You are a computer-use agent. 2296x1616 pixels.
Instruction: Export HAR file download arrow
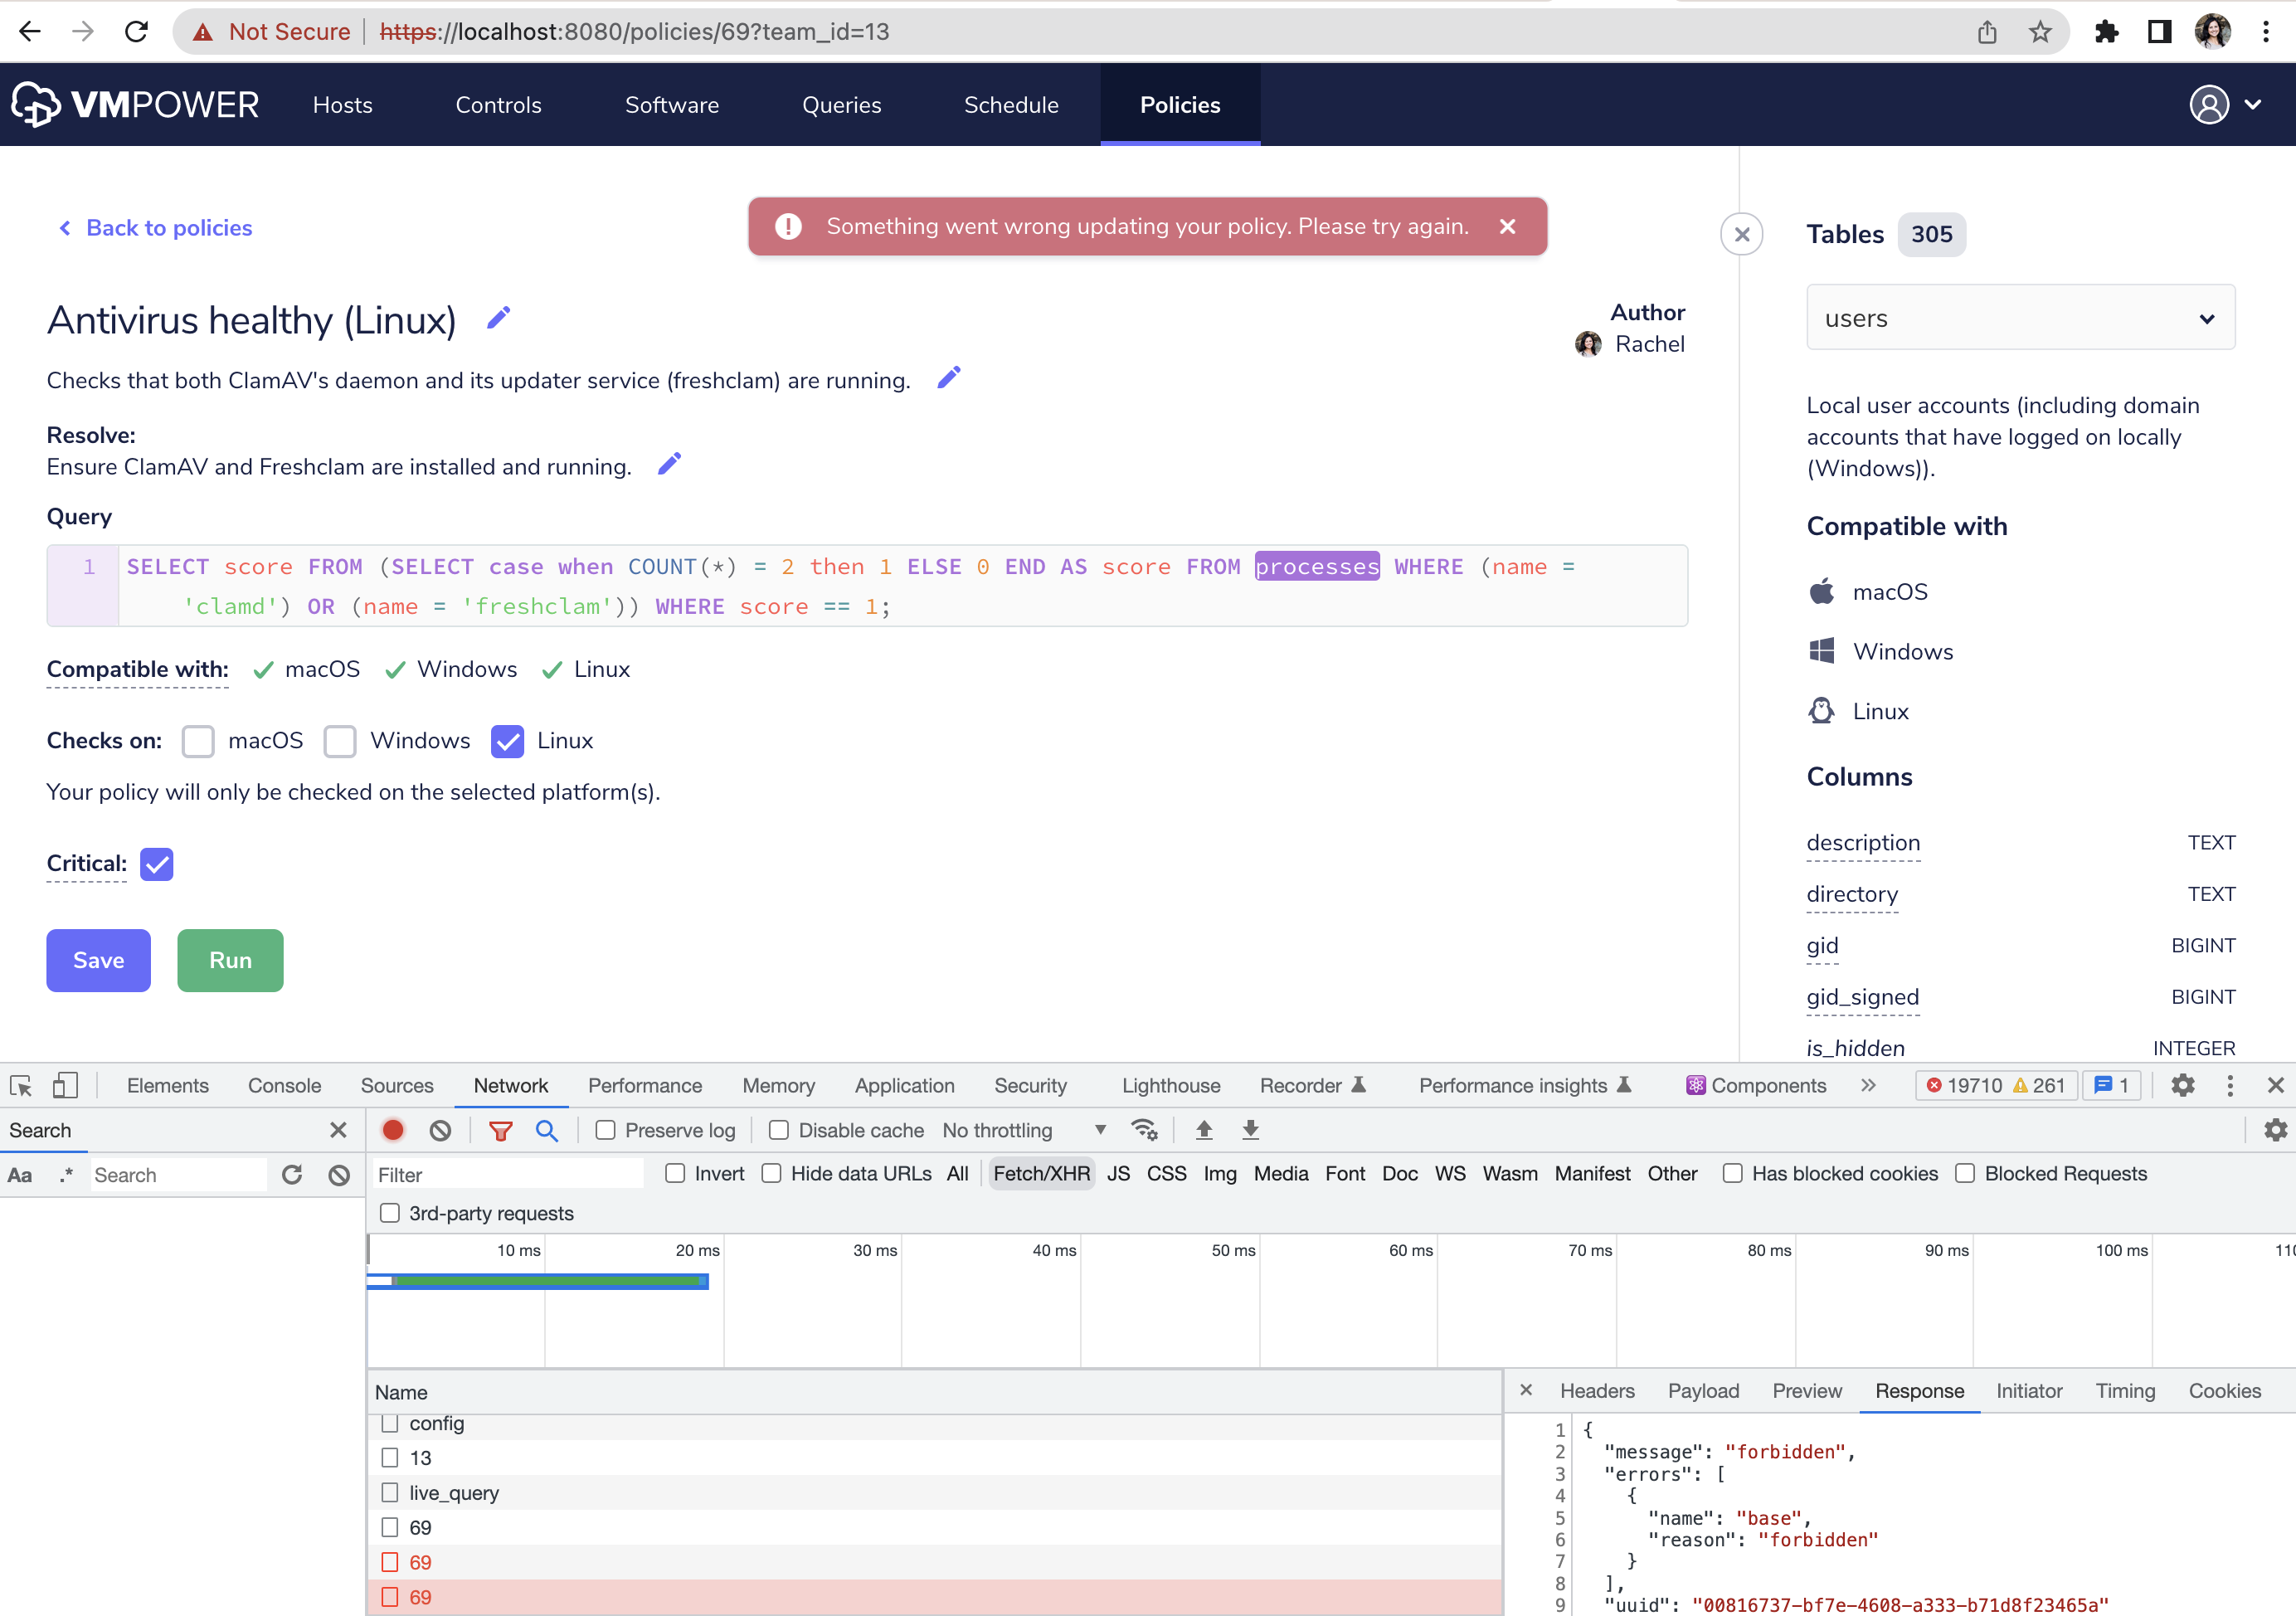(1250, 1130)
